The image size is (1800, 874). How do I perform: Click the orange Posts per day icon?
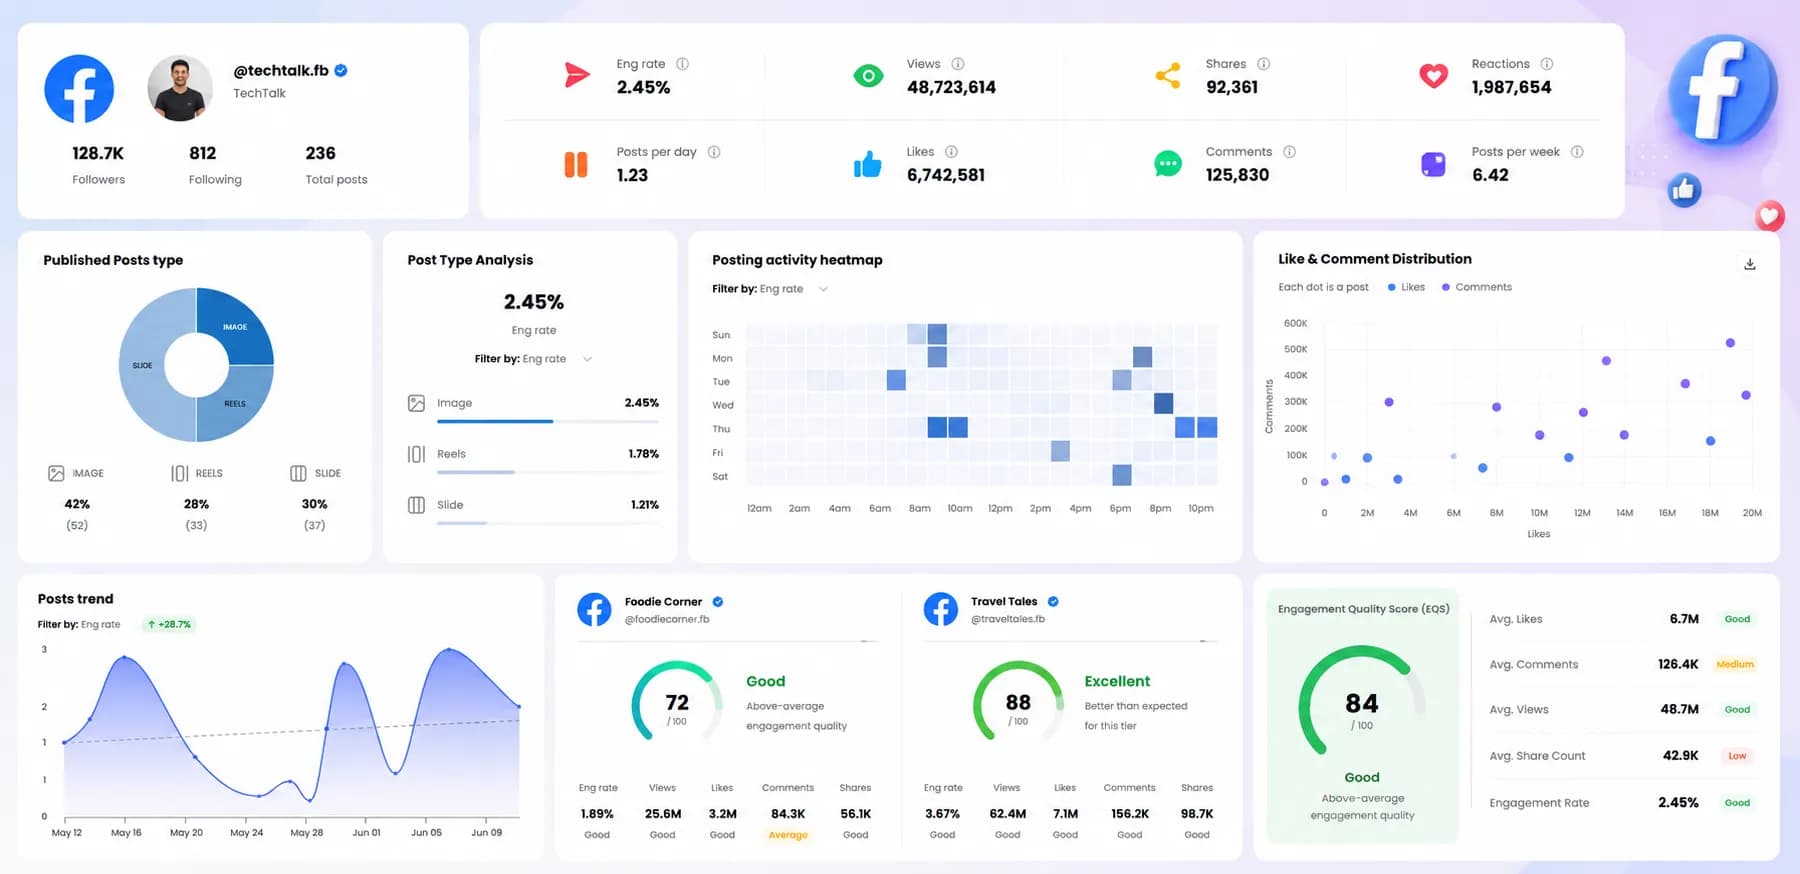coord(576,164)
